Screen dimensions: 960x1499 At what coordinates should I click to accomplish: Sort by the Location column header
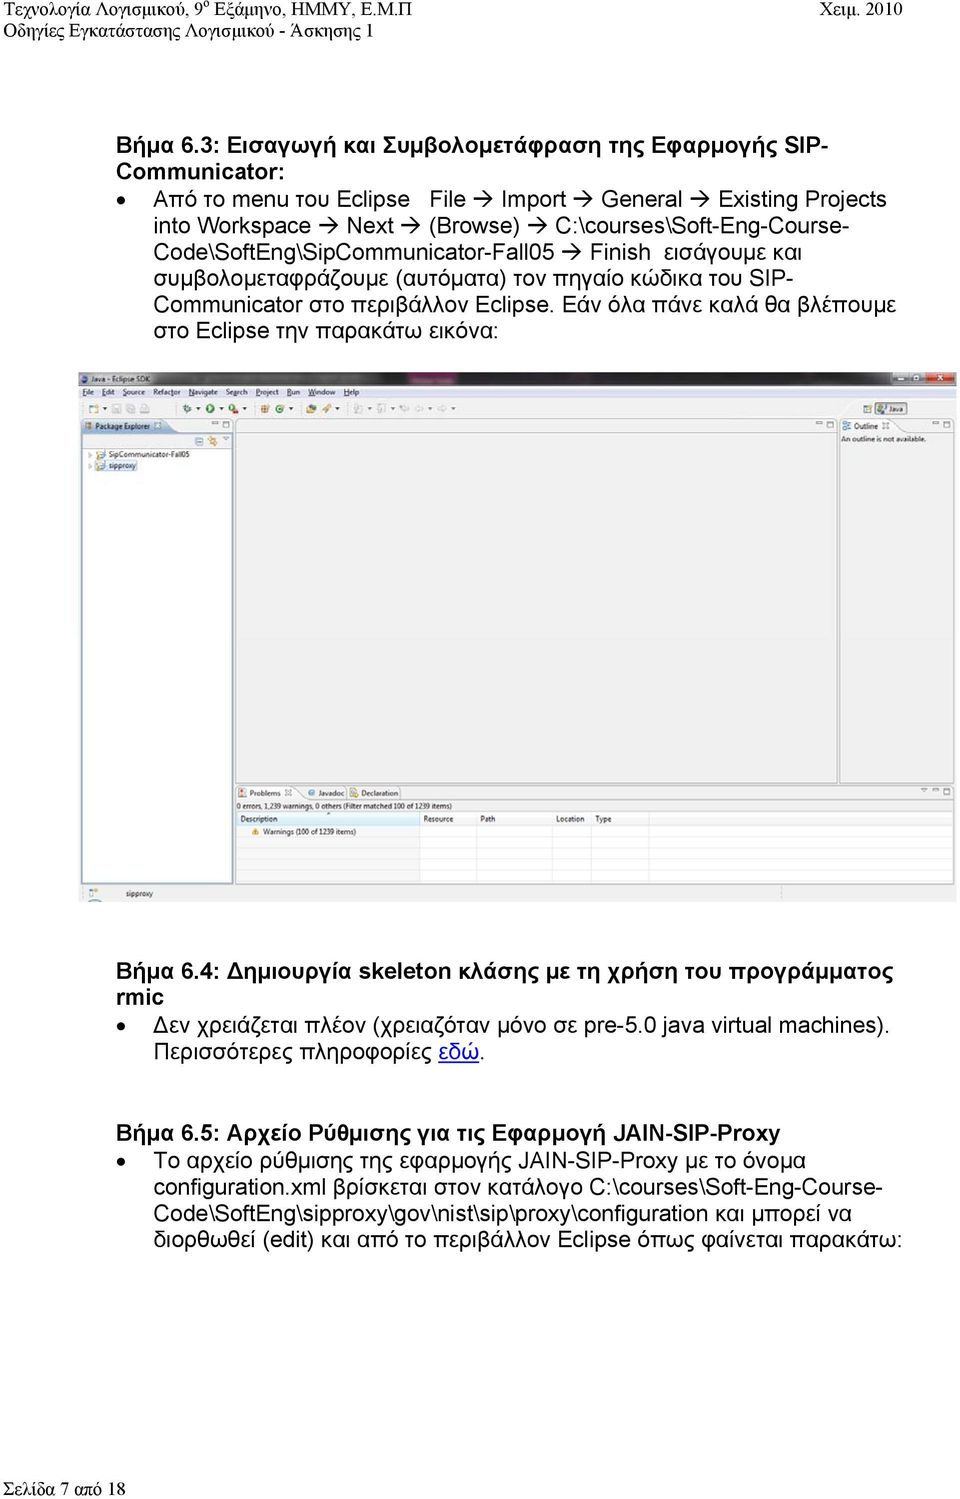click(x=570, y=819)
